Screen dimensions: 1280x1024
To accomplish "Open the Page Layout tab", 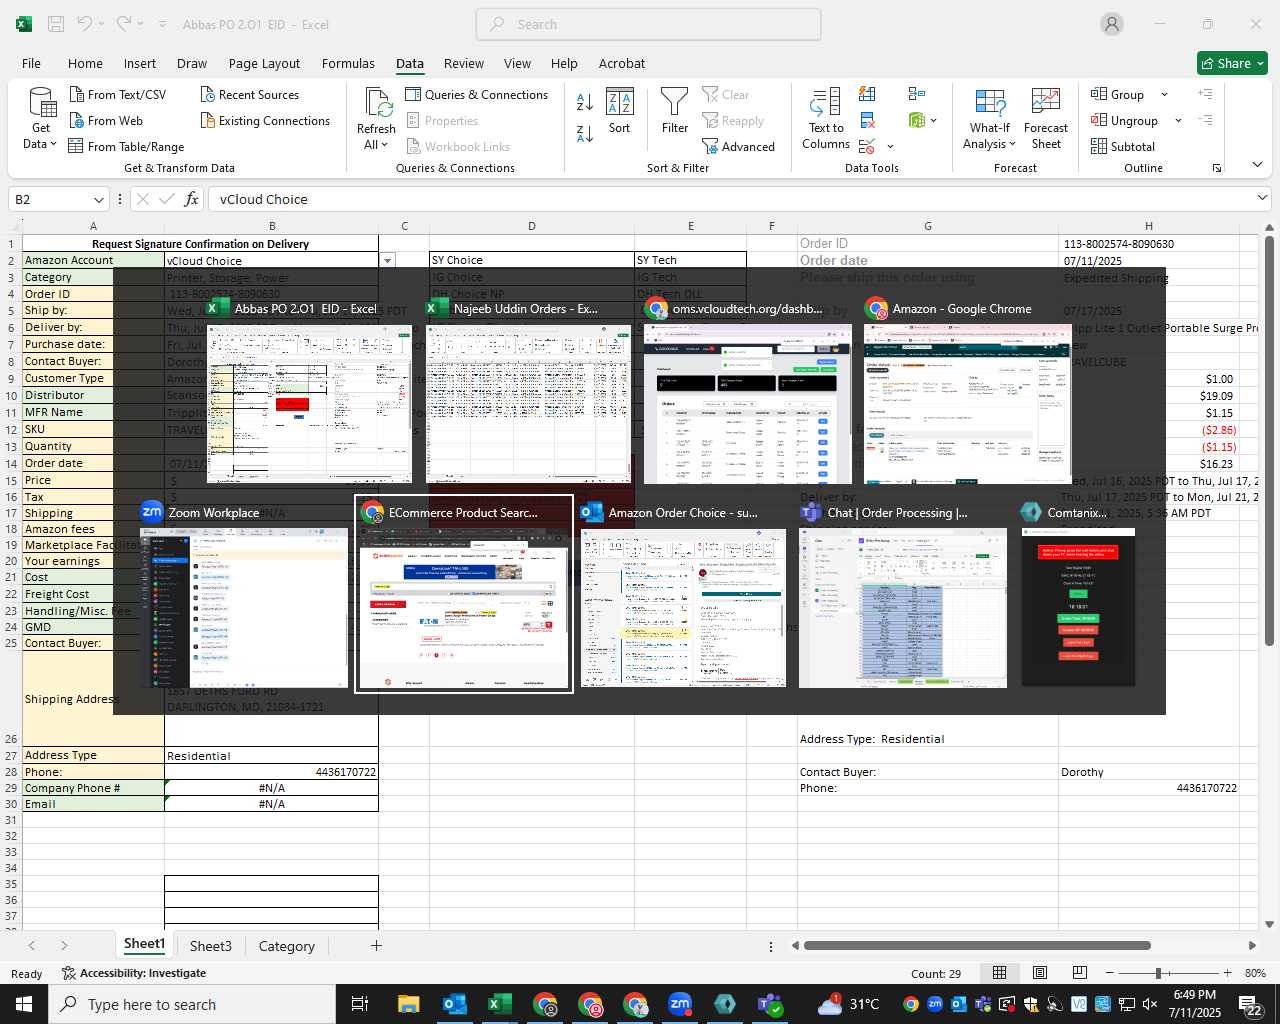I will tap(264, 63).
